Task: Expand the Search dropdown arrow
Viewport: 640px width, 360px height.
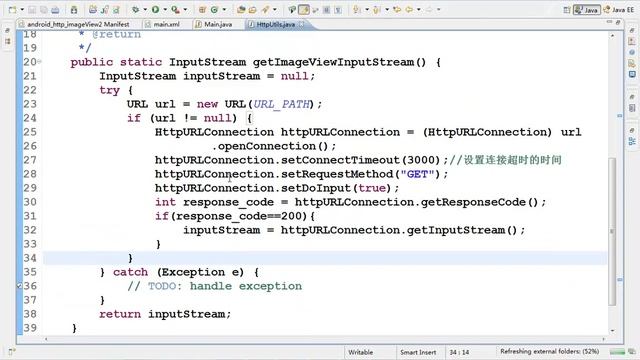Action: [275, 9]
